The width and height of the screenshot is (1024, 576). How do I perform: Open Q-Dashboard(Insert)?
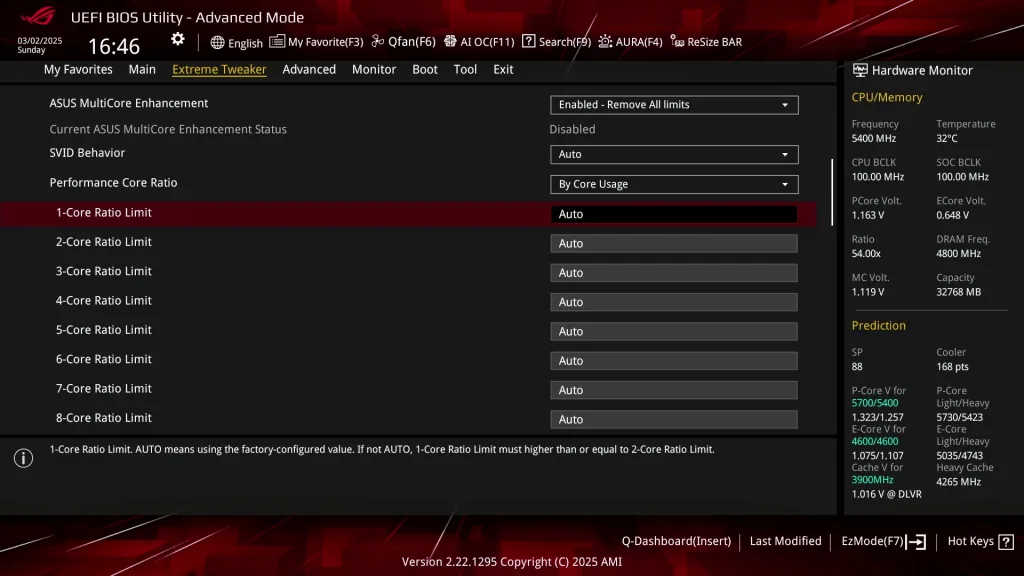point(676,541)
